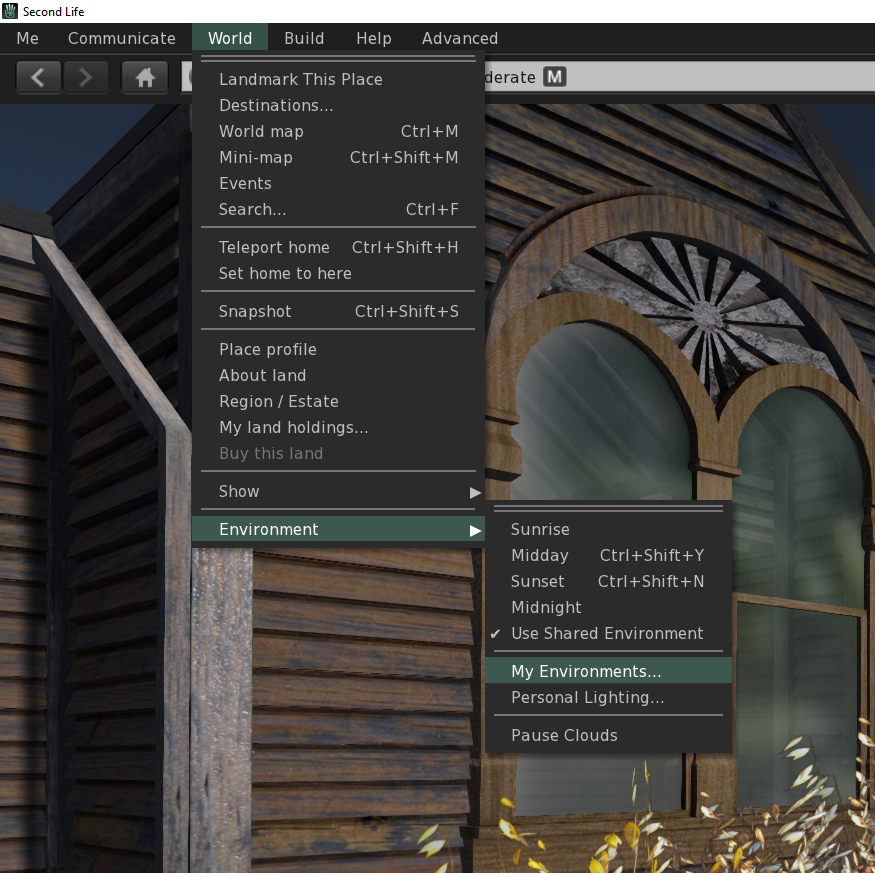
Task: Open My Environments dialog
Action: [x=586, y=671]
